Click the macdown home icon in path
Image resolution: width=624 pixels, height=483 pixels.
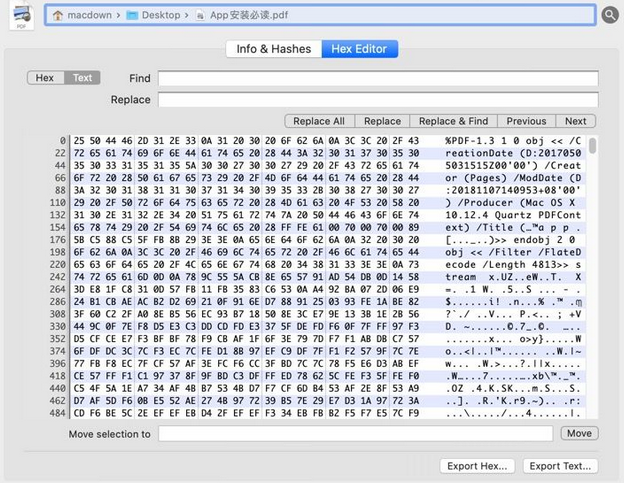pyautogui.click(x=58, y=16)
